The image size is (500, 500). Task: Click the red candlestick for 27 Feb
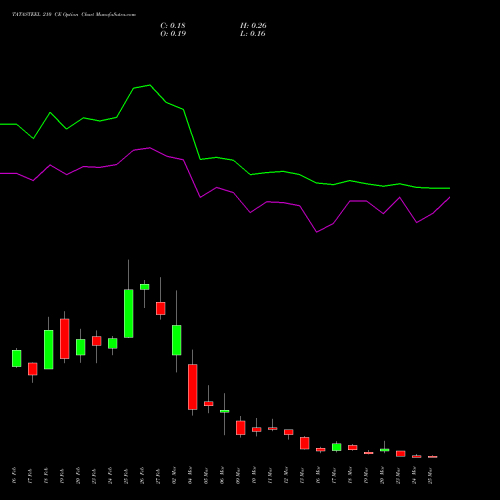[161, 308]
